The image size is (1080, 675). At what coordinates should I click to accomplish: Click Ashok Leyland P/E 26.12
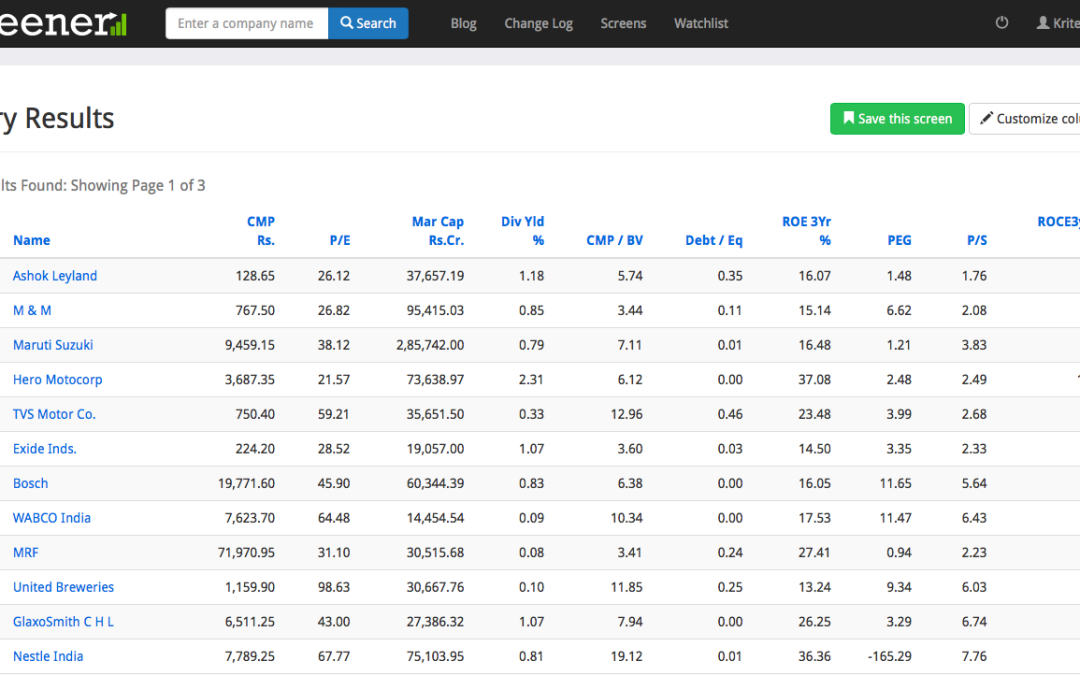point(334,276)
